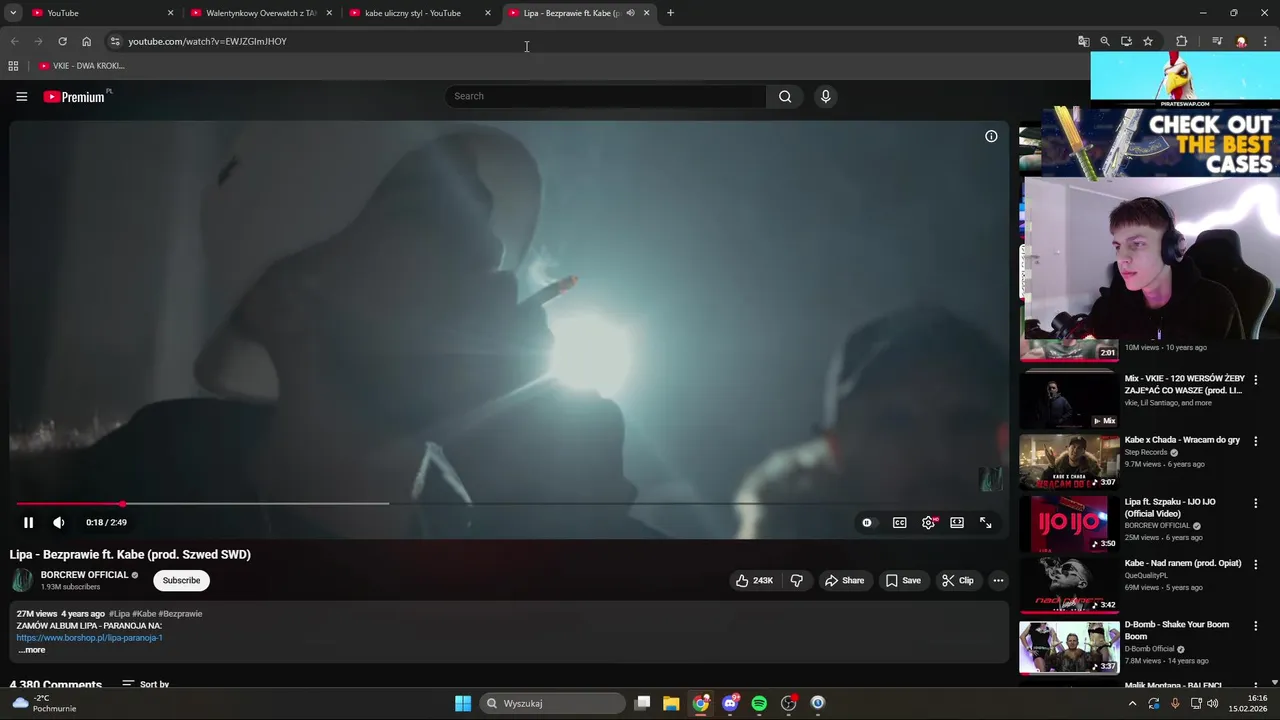Screen dimensions: 1280x720
Task: Open the tab search dropdown arrow
Action: pos(13,13)
